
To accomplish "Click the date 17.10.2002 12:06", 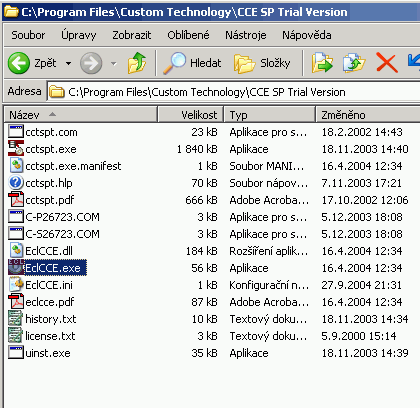I will [x=365, y=200].
